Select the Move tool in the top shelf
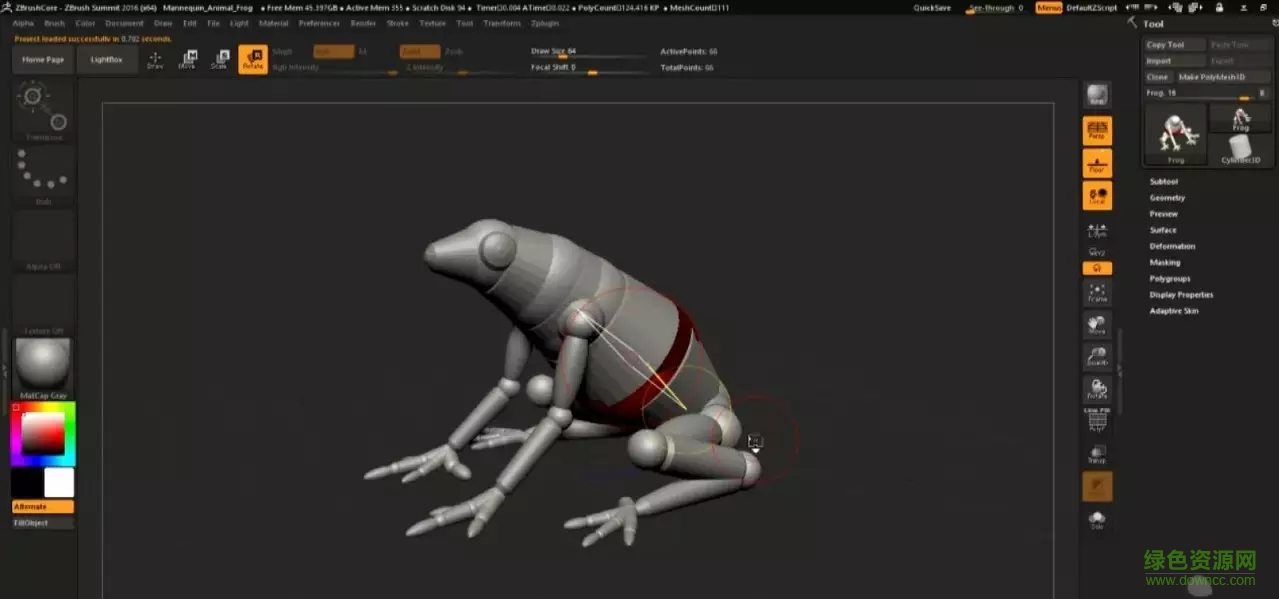 coord(188,60)
